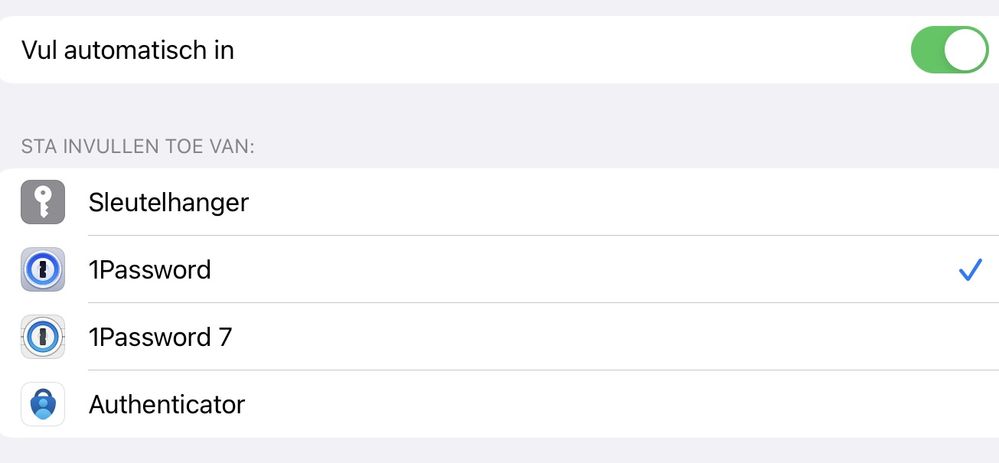
Task: Select the 1Password 7 label
Action: click(x=160, y=337)
